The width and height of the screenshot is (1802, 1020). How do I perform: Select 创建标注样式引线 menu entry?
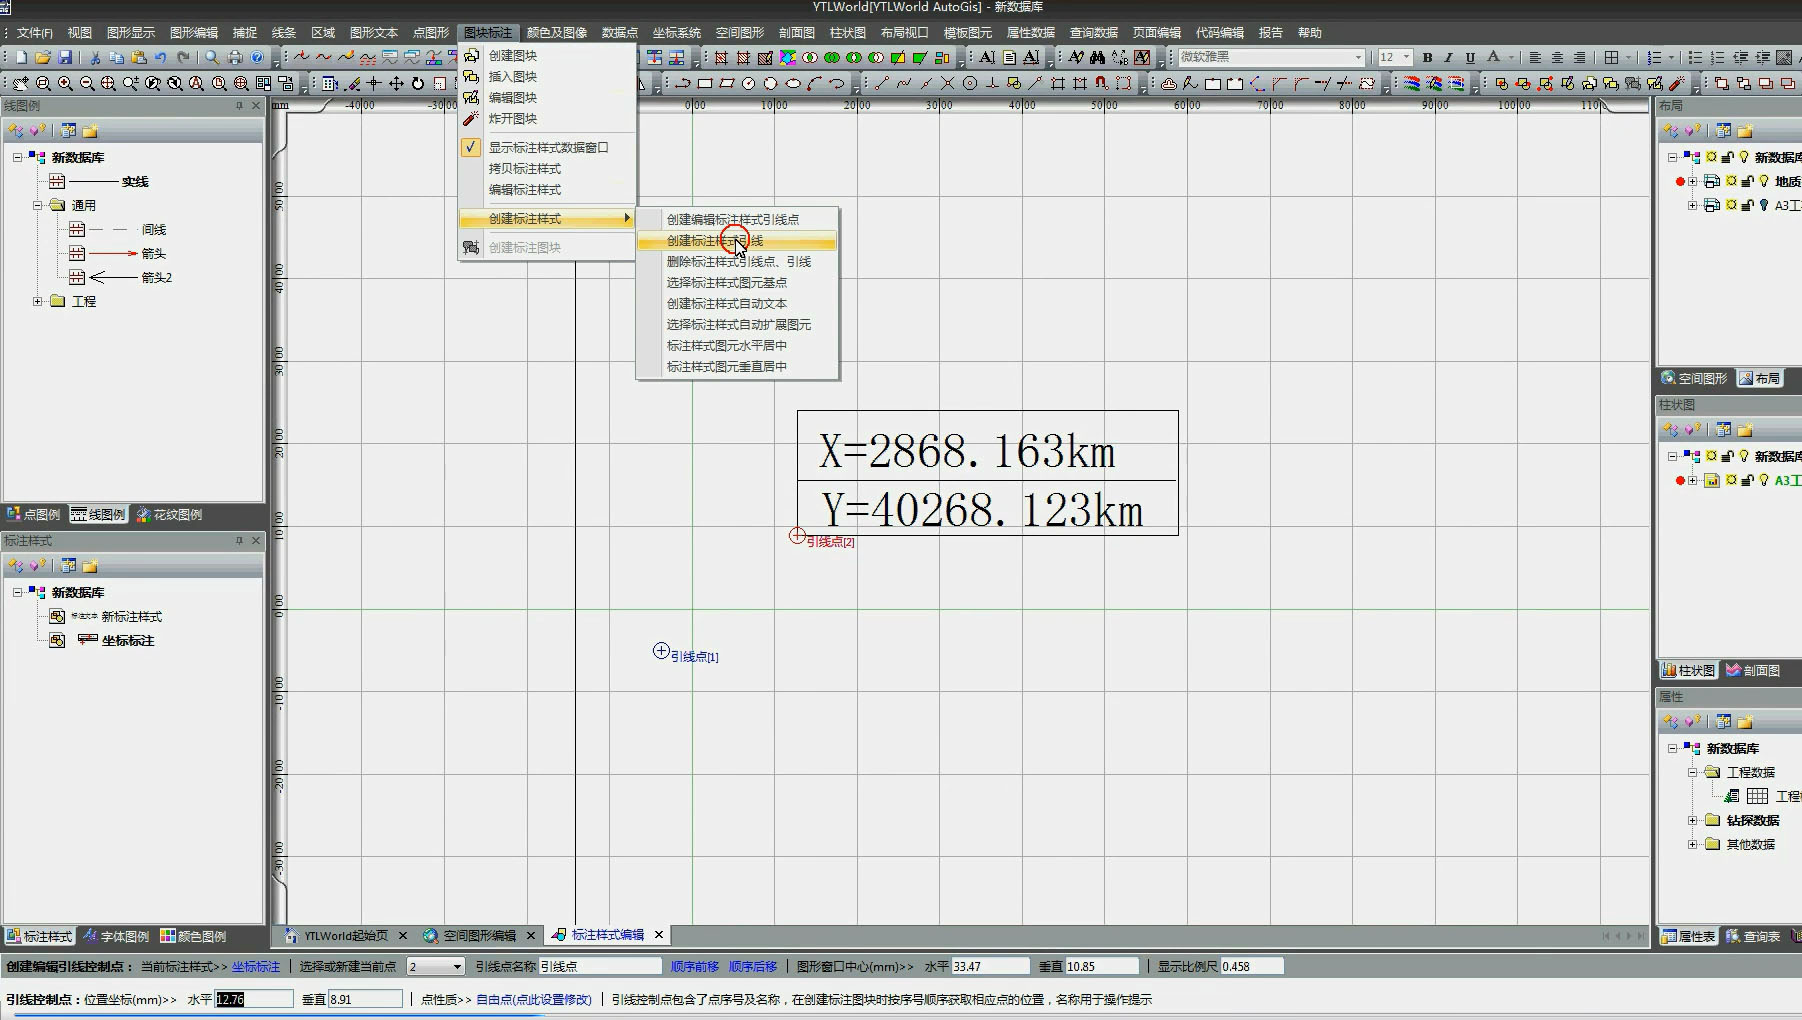737,240
